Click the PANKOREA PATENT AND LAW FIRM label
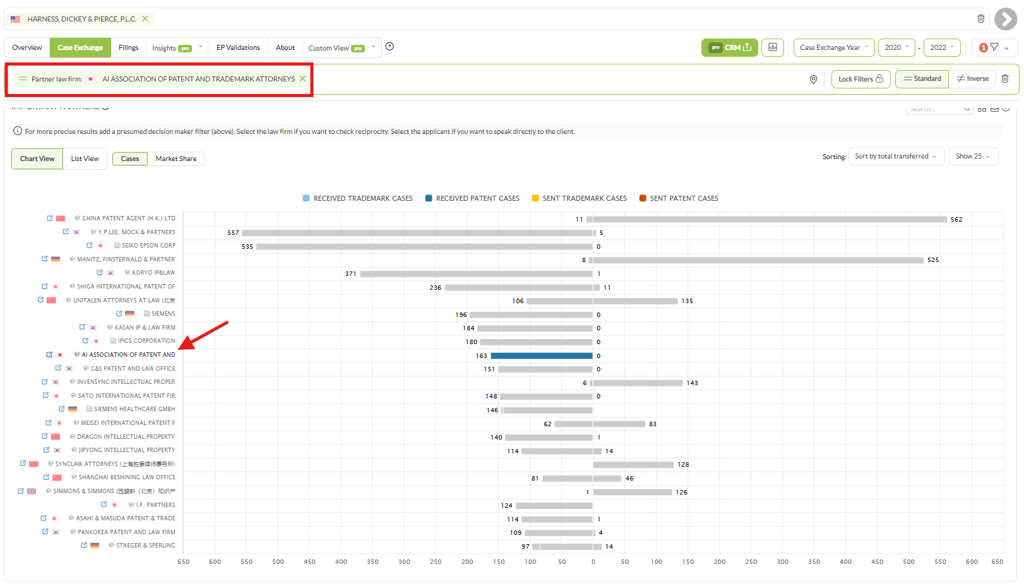Screen dimensions: 1024x586 coord(126,532)
